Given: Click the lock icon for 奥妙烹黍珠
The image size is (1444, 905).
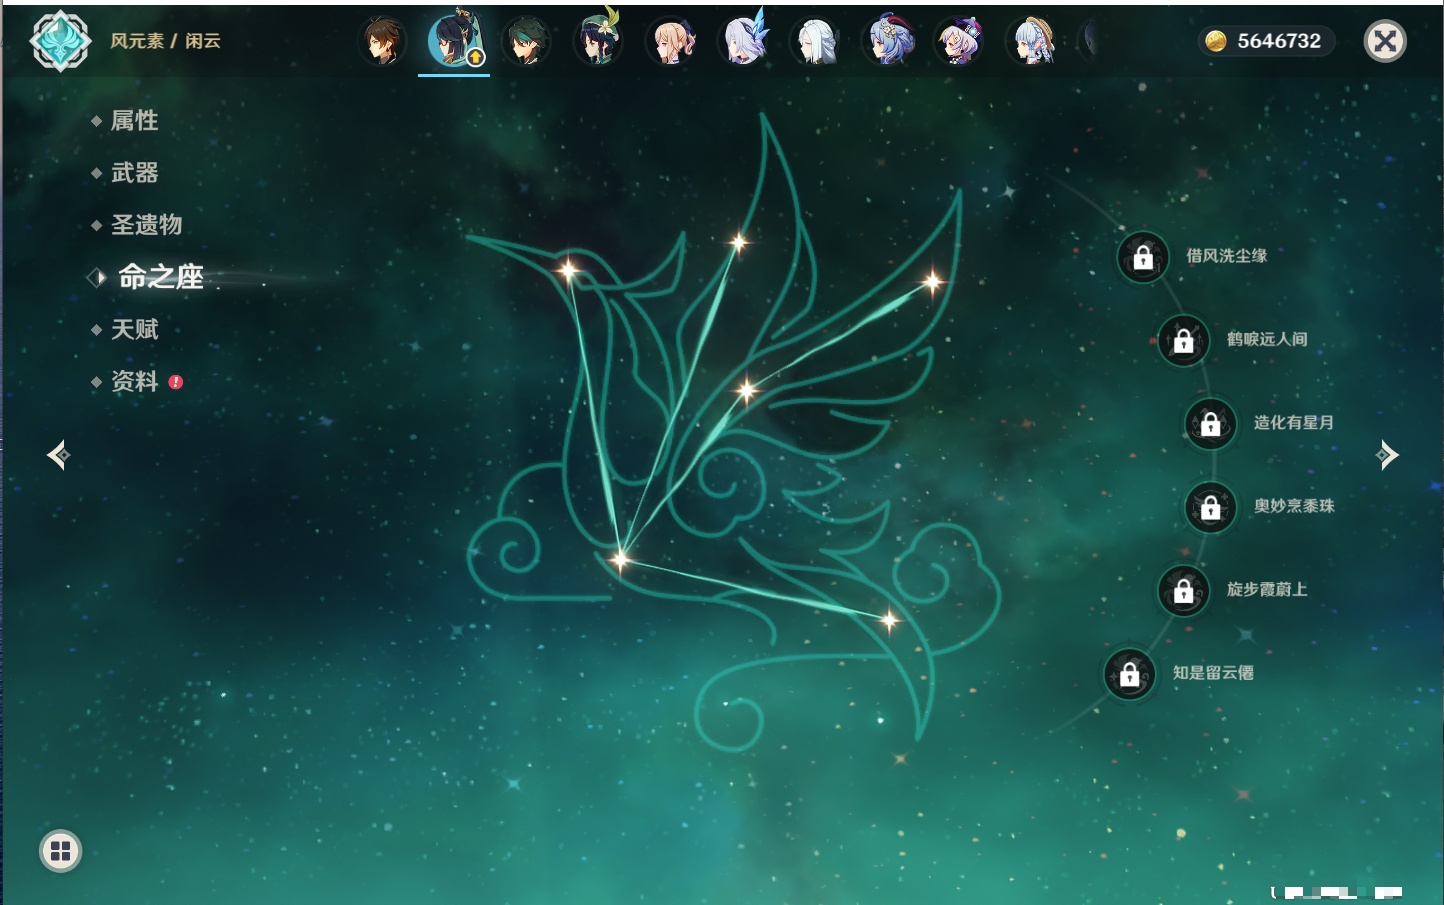Looking at the screenshot, I should point(1210,508).
